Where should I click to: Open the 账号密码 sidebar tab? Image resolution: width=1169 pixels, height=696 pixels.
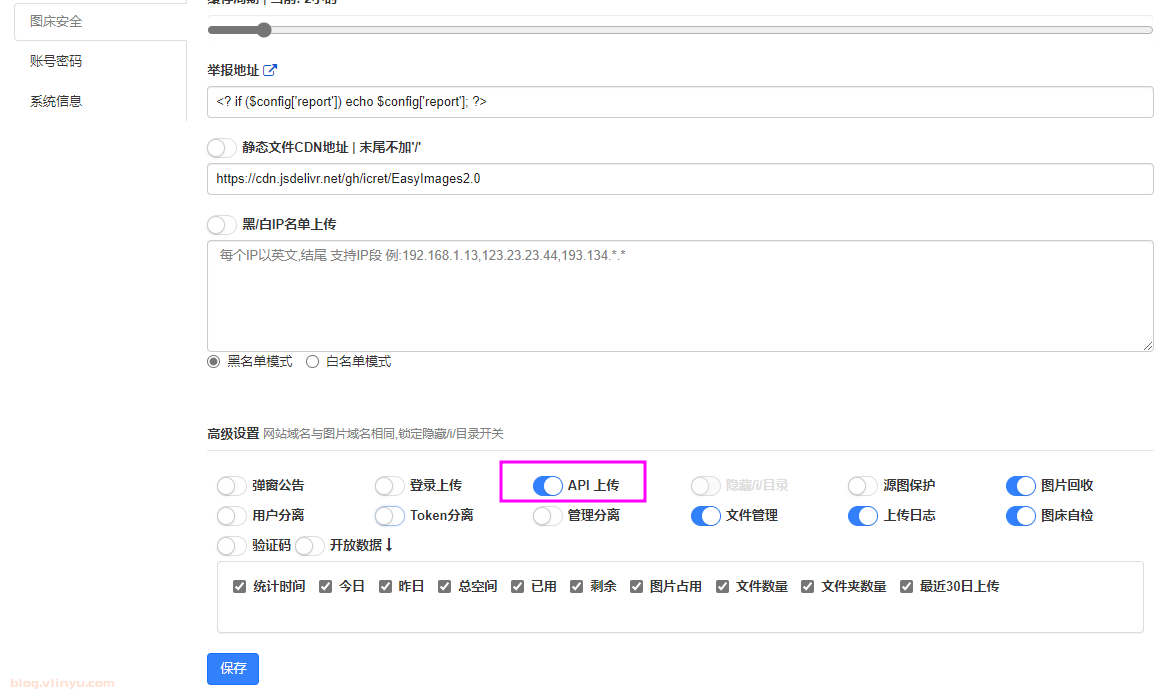click(56, 61)
